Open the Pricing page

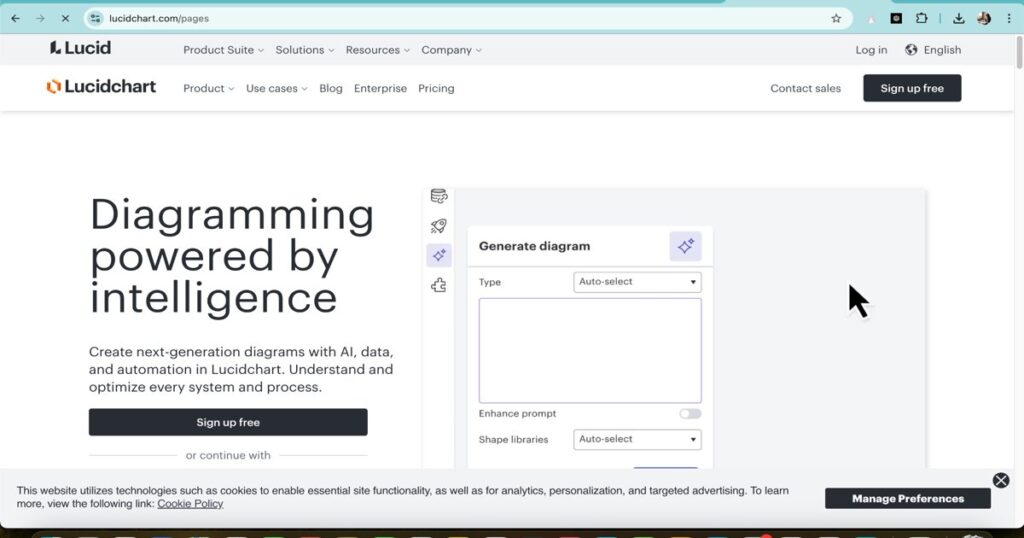[x=436, y=88]
